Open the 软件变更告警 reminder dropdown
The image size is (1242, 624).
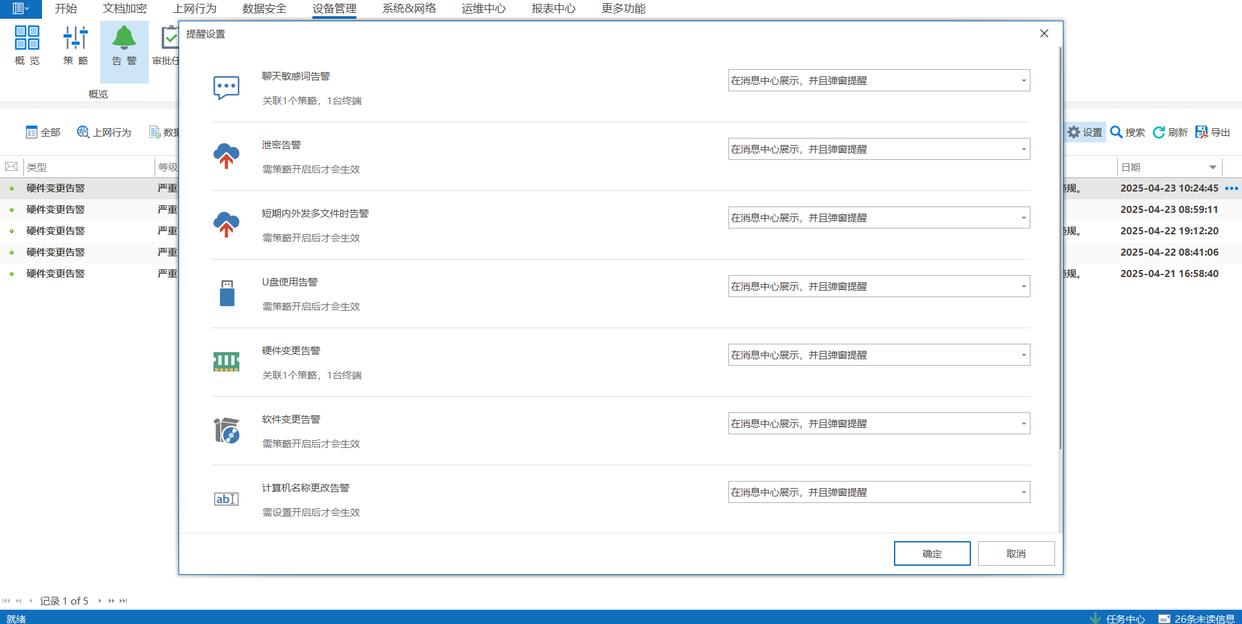pos(879,423)
